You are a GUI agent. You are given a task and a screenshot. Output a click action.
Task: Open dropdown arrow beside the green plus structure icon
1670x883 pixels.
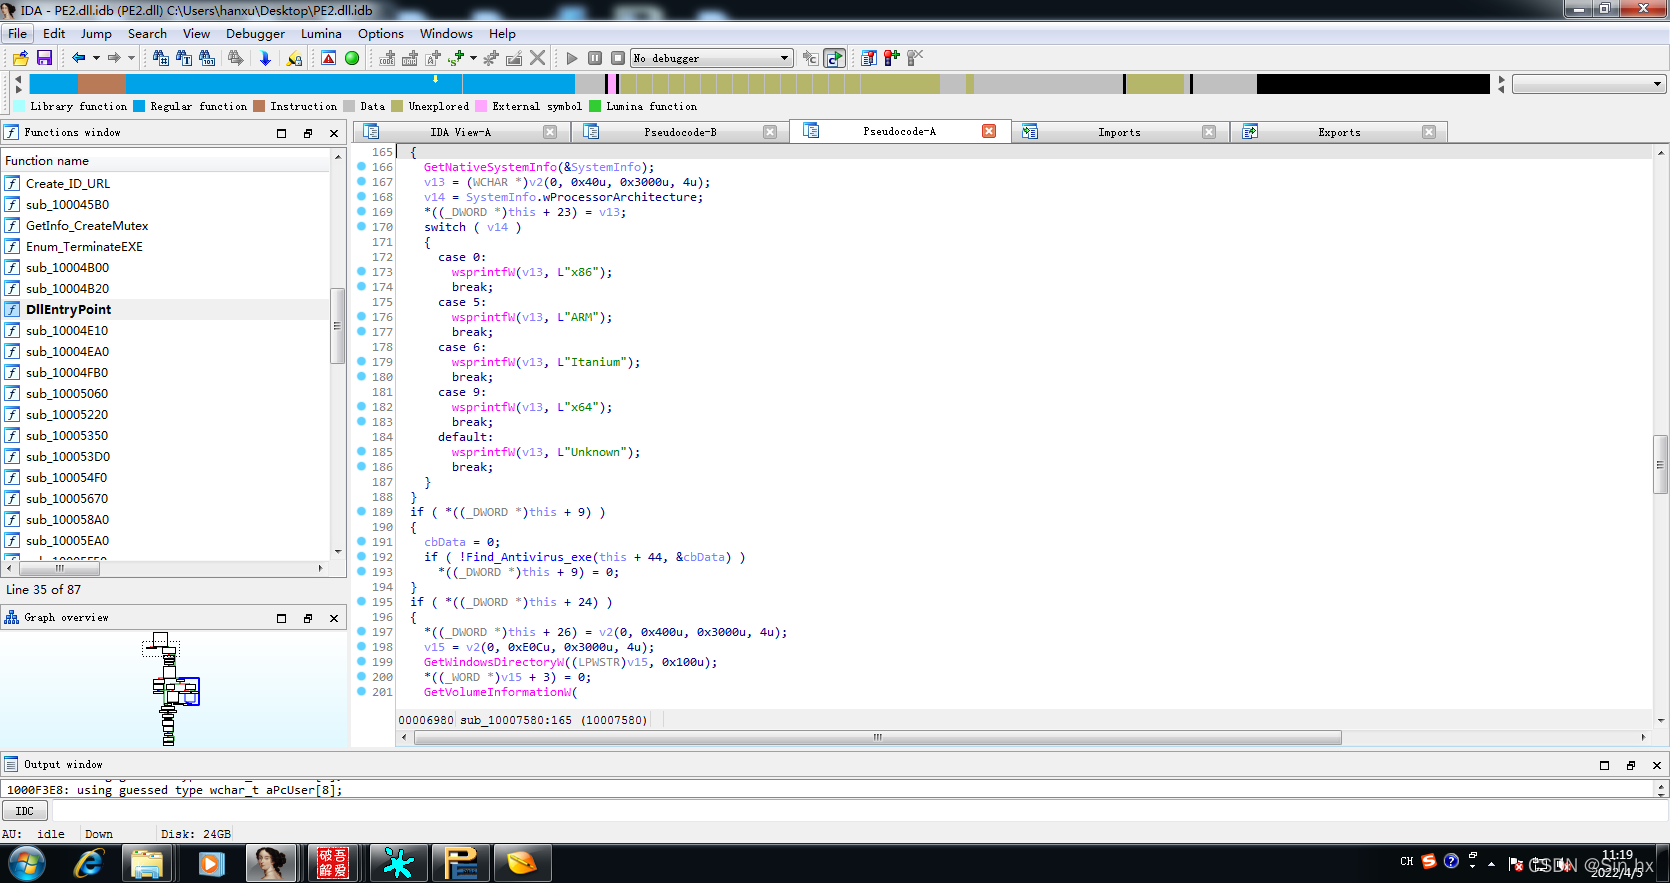473,58
